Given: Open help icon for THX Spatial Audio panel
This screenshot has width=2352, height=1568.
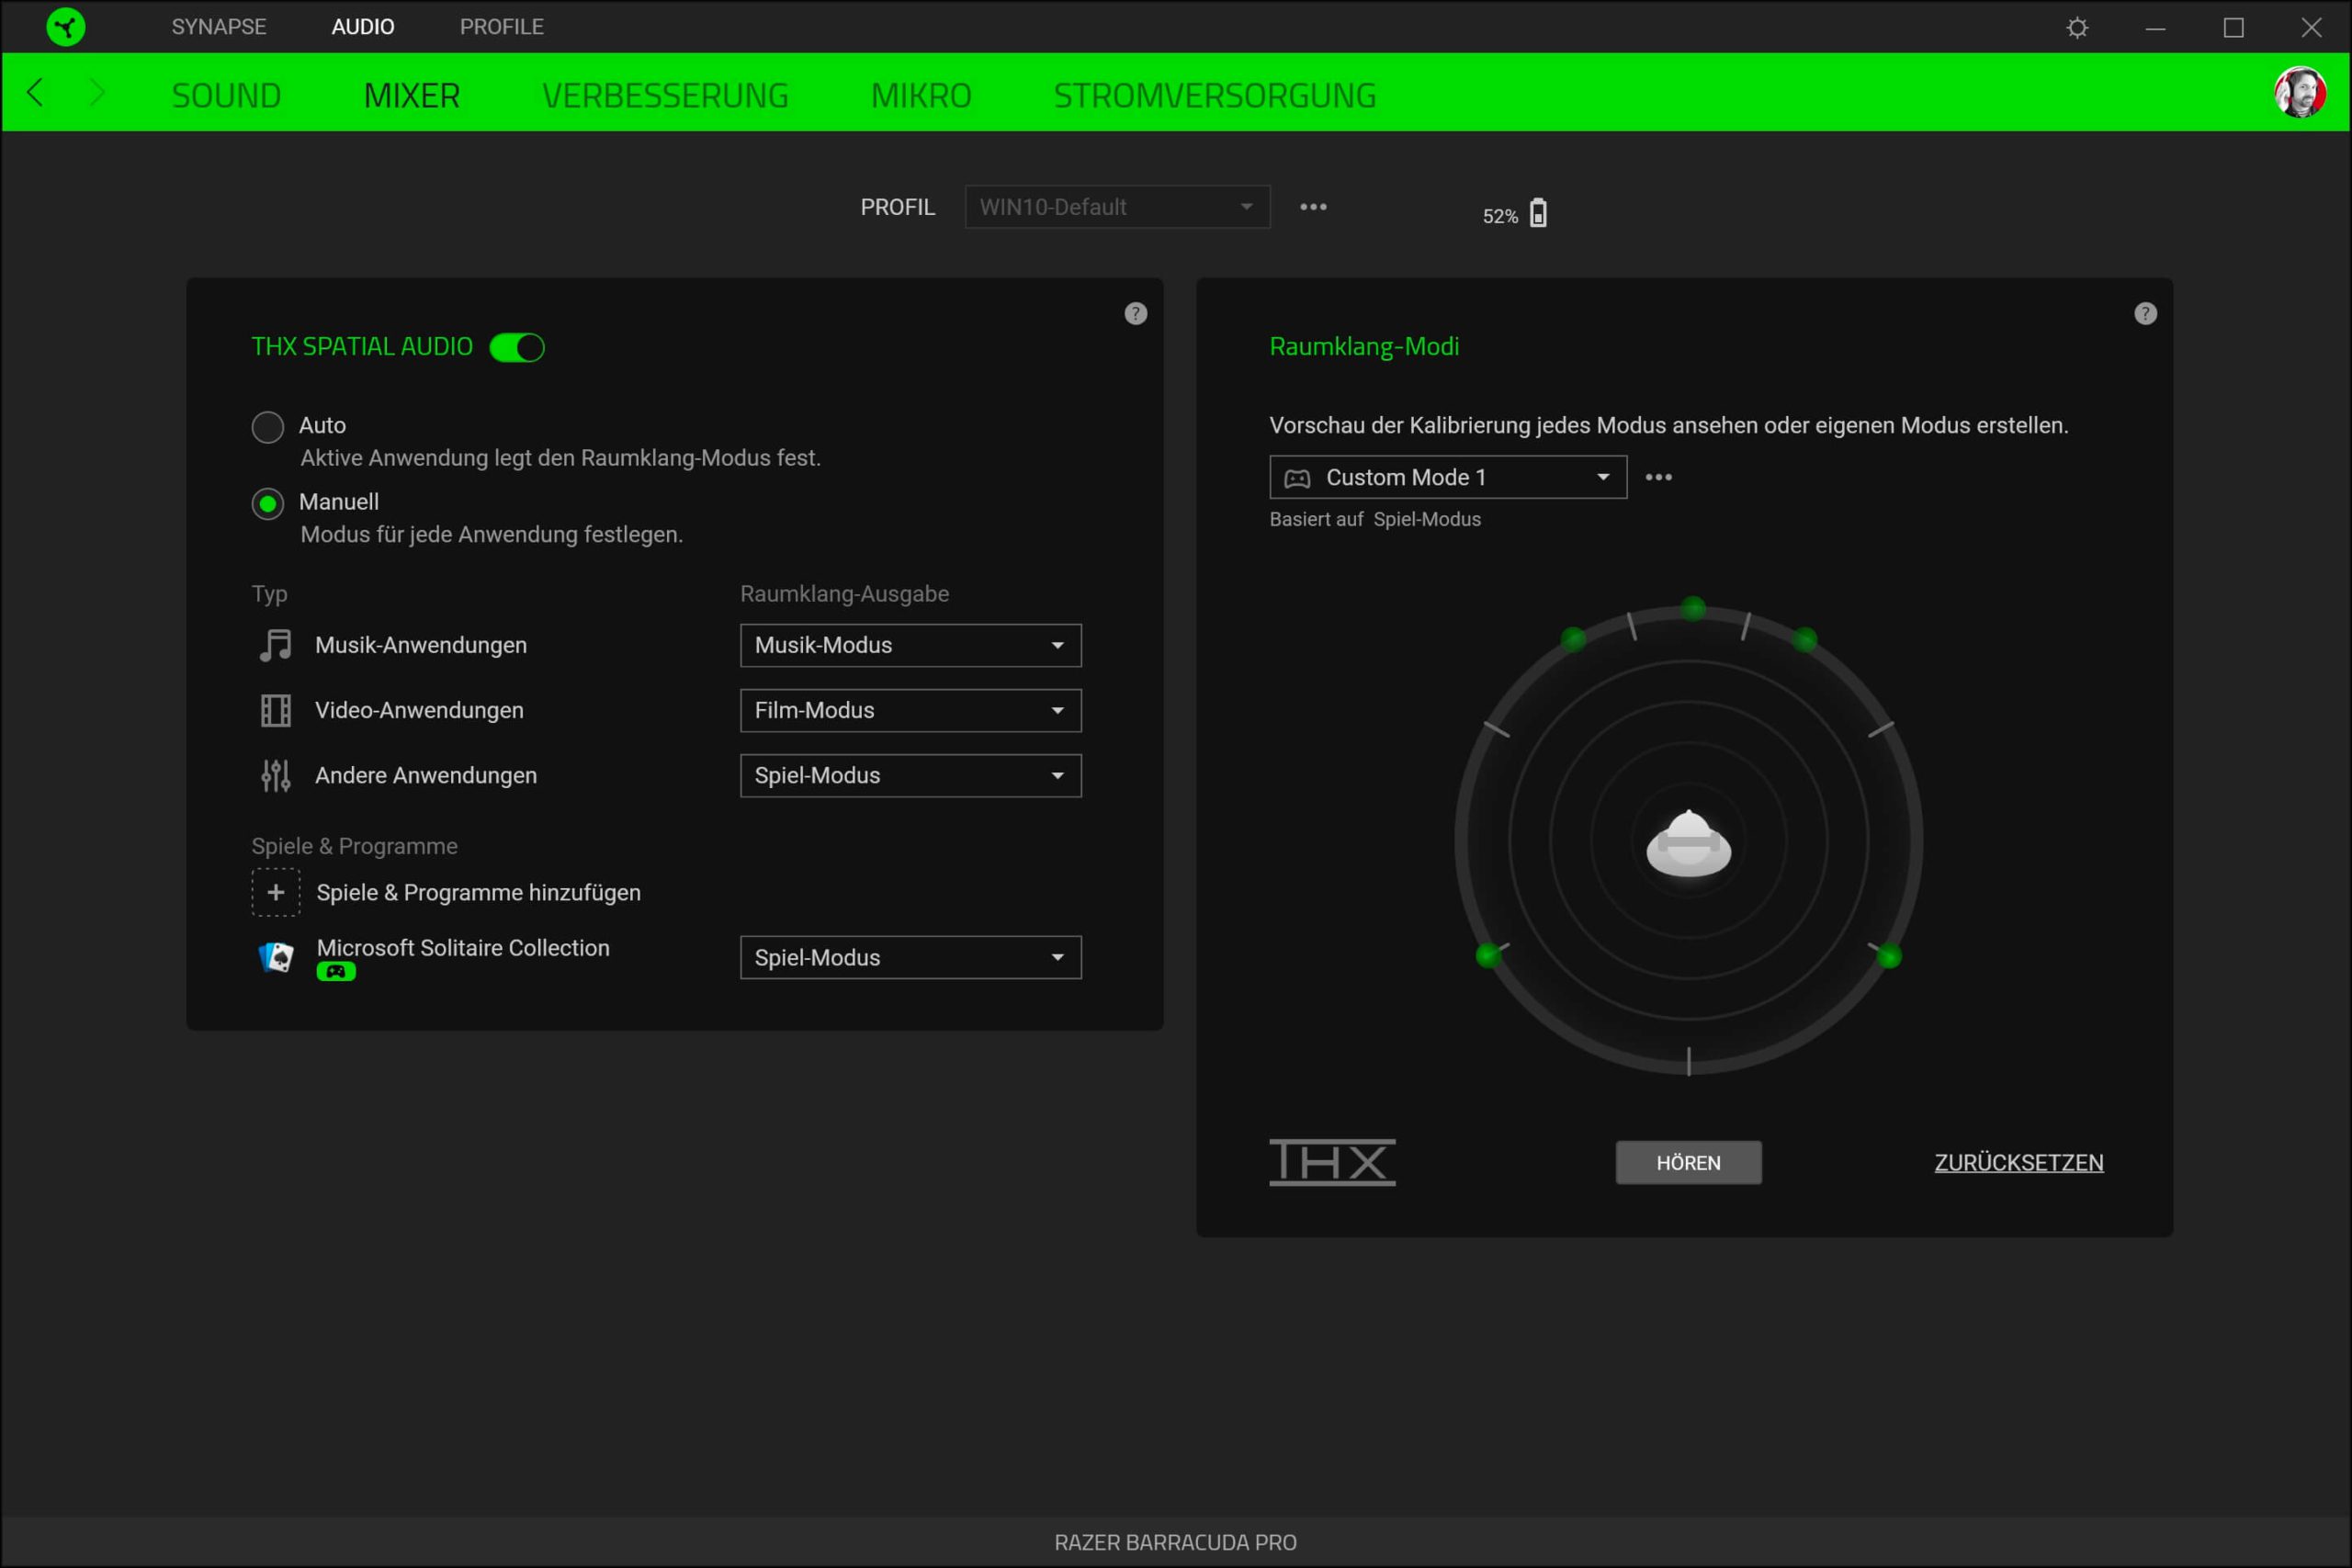Looking at the screenshot, I should (1135, 314).
